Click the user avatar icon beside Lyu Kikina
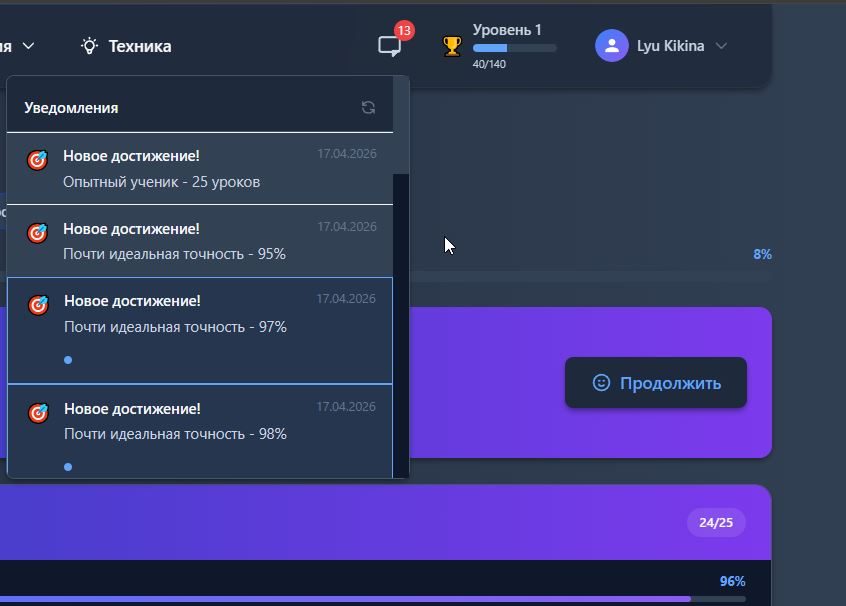 (x=611, y=46)
